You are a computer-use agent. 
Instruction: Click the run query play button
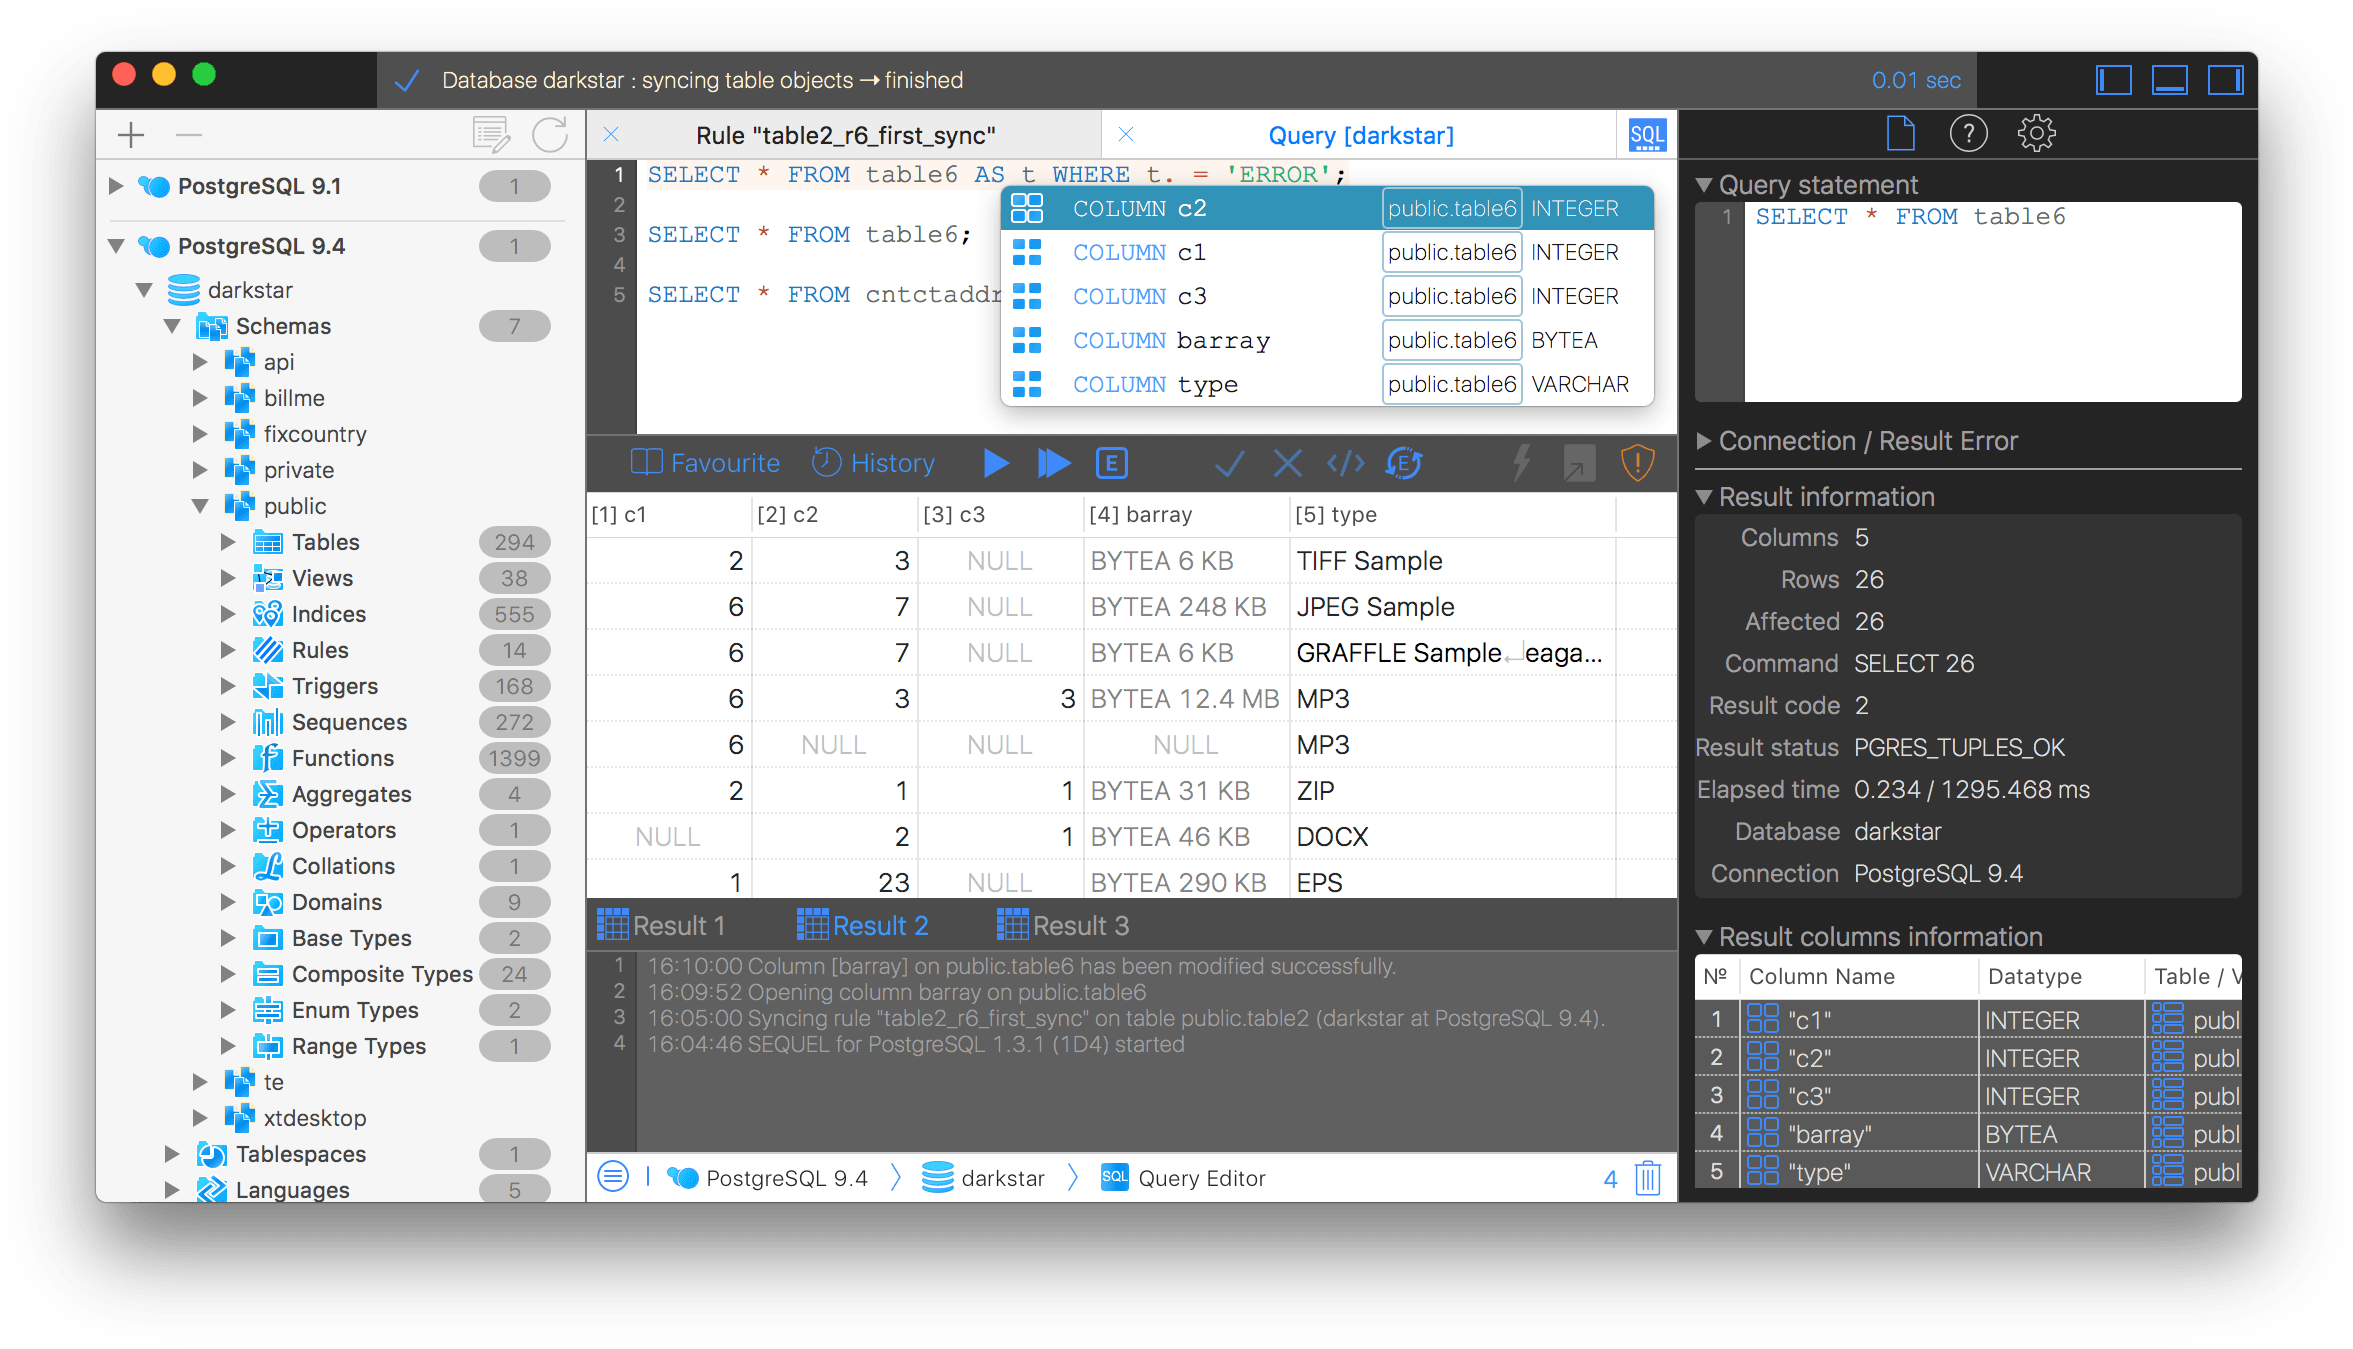(x=995, y=463)
